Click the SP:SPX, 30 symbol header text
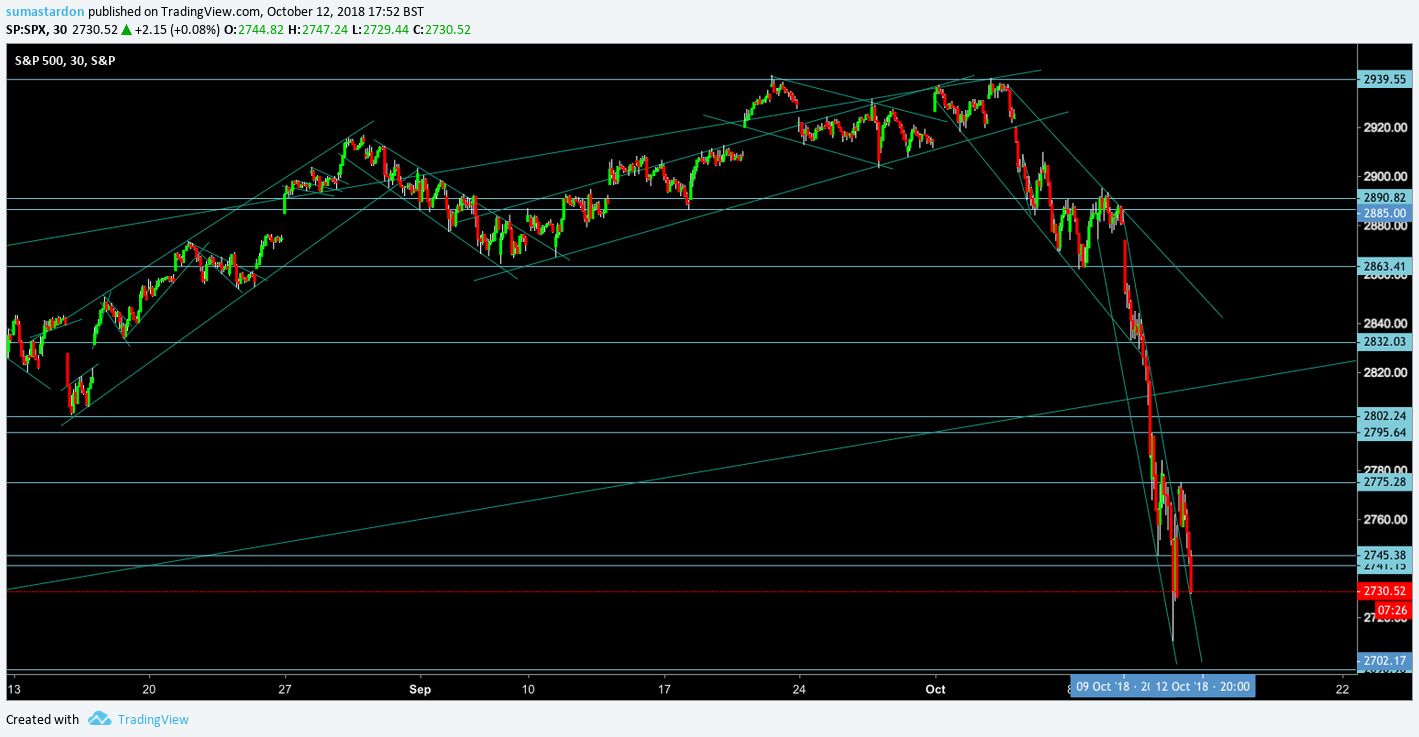The image size is (1419, 737). pos(36,30)
